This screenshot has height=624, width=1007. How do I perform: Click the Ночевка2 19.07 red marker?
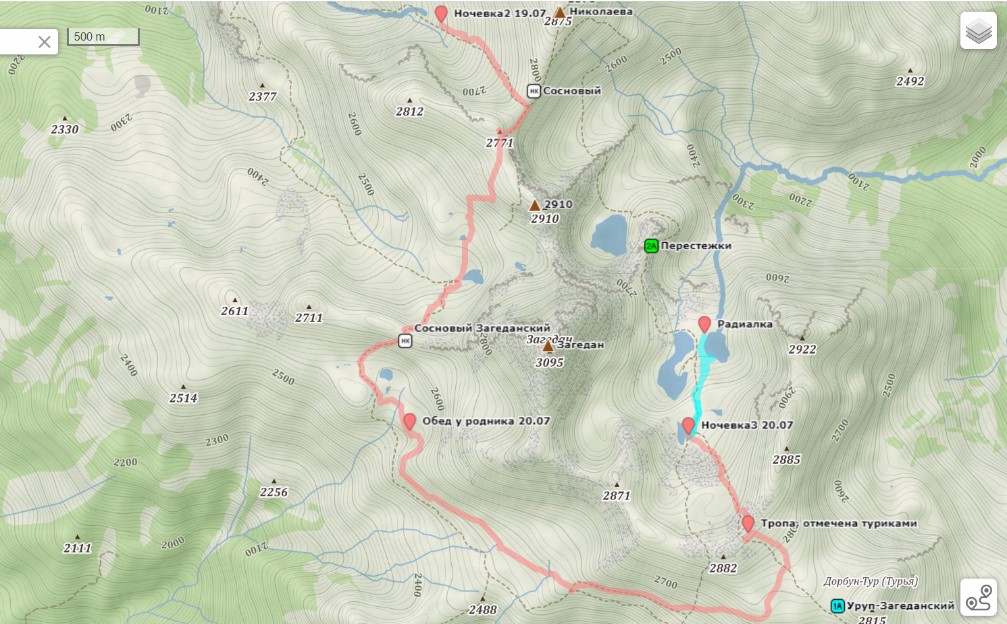click(441, 13)
